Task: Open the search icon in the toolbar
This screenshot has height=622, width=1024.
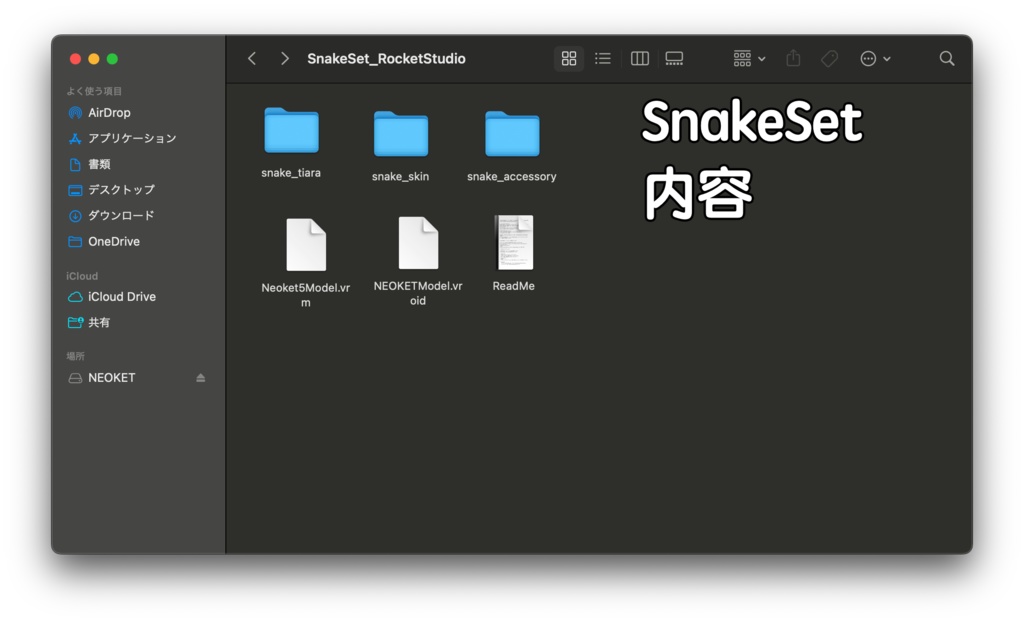Action: point(946,58)
